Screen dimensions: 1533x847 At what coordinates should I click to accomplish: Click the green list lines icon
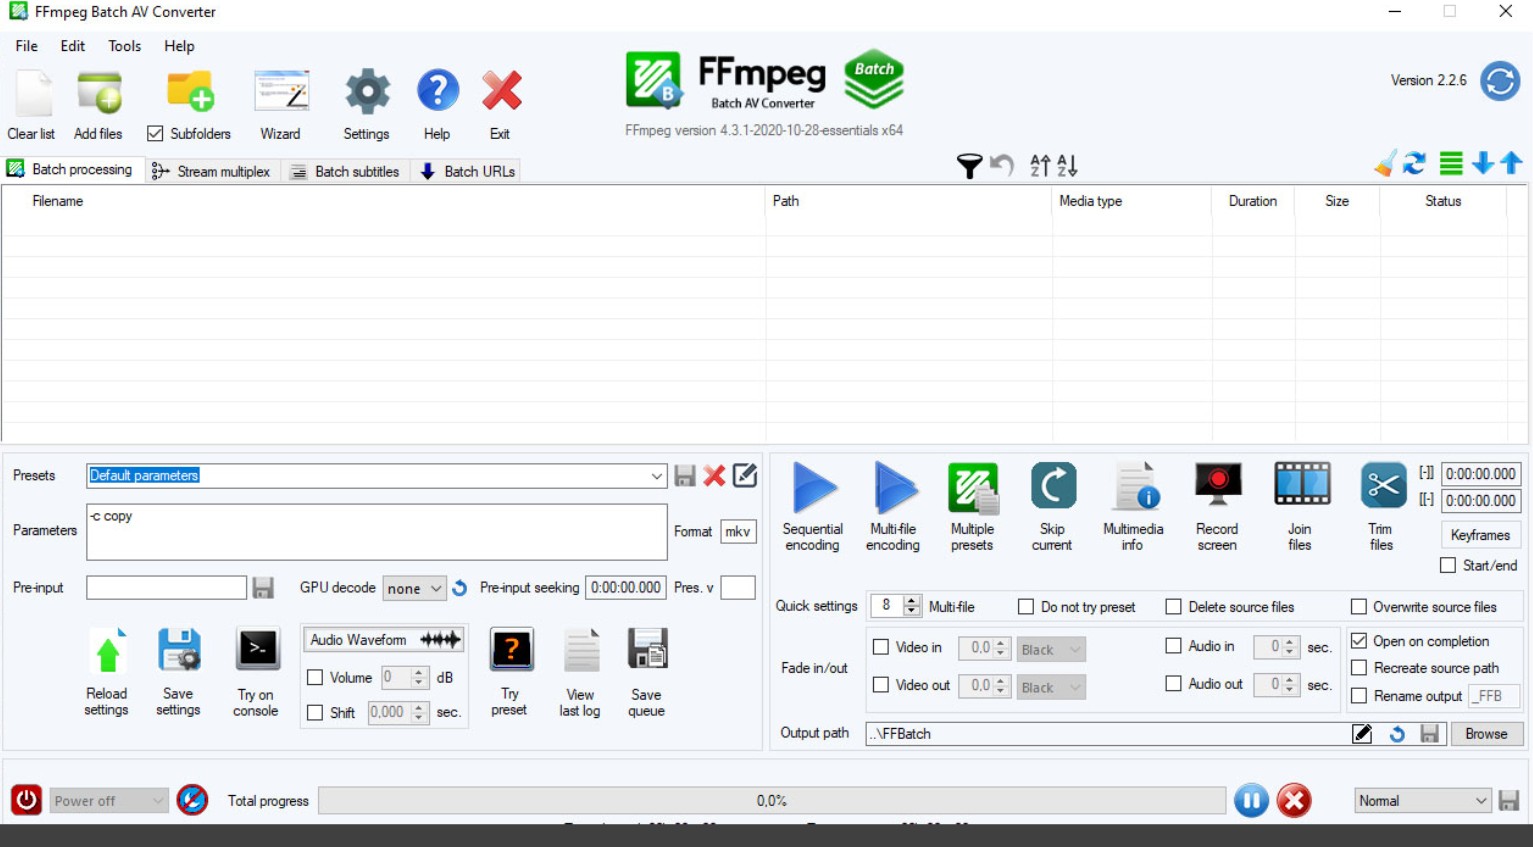(x=1451, y=163)
